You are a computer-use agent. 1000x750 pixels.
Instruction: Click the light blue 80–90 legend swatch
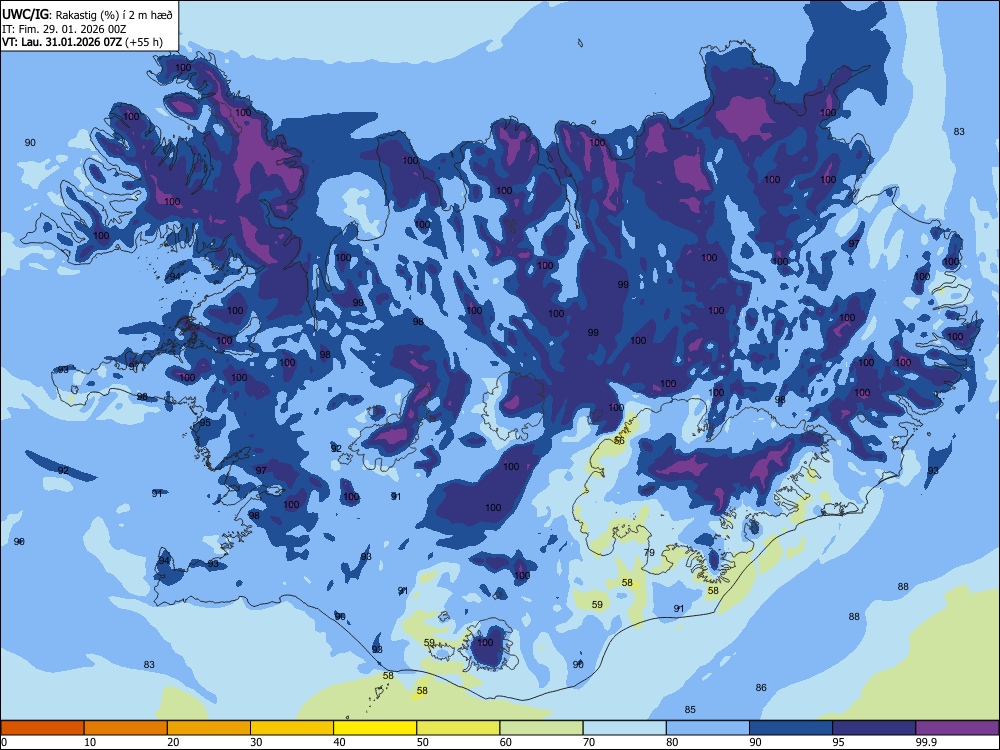[708, 728]
